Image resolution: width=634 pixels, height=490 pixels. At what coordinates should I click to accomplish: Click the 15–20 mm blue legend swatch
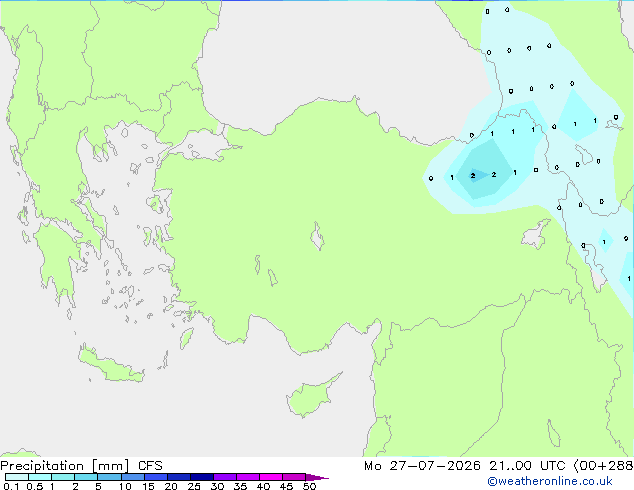tap(156, 477)
